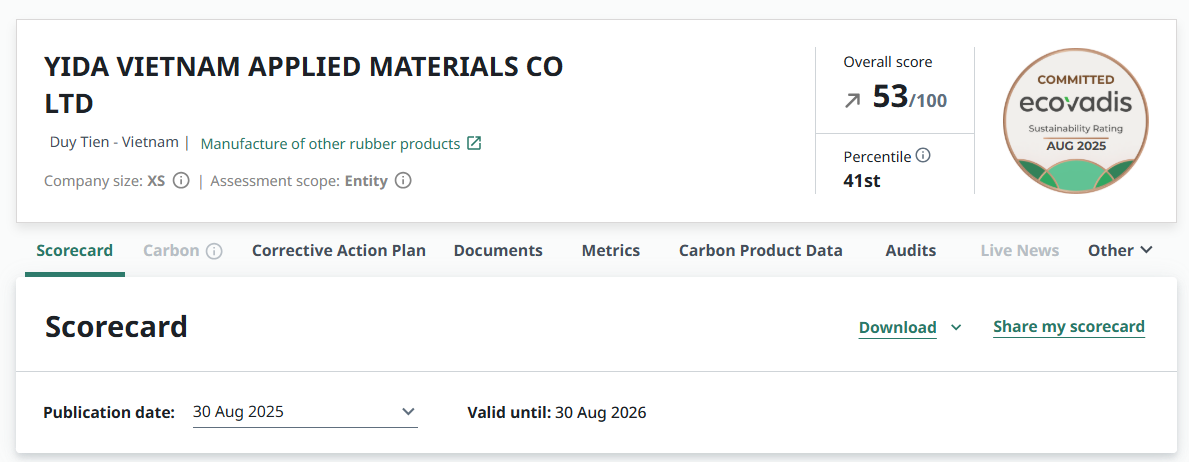Open the Carbon Product Data tab
The width and height of the screenshot is (1189, 462).
[x=761, y=250]
